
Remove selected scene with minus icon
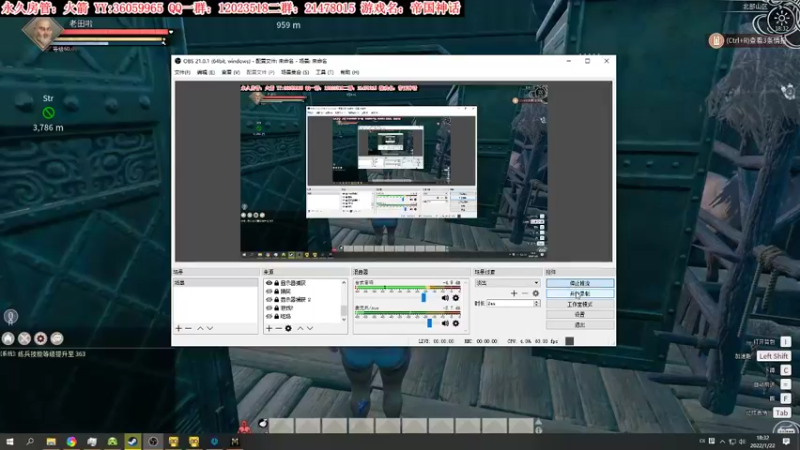(188, 329)
